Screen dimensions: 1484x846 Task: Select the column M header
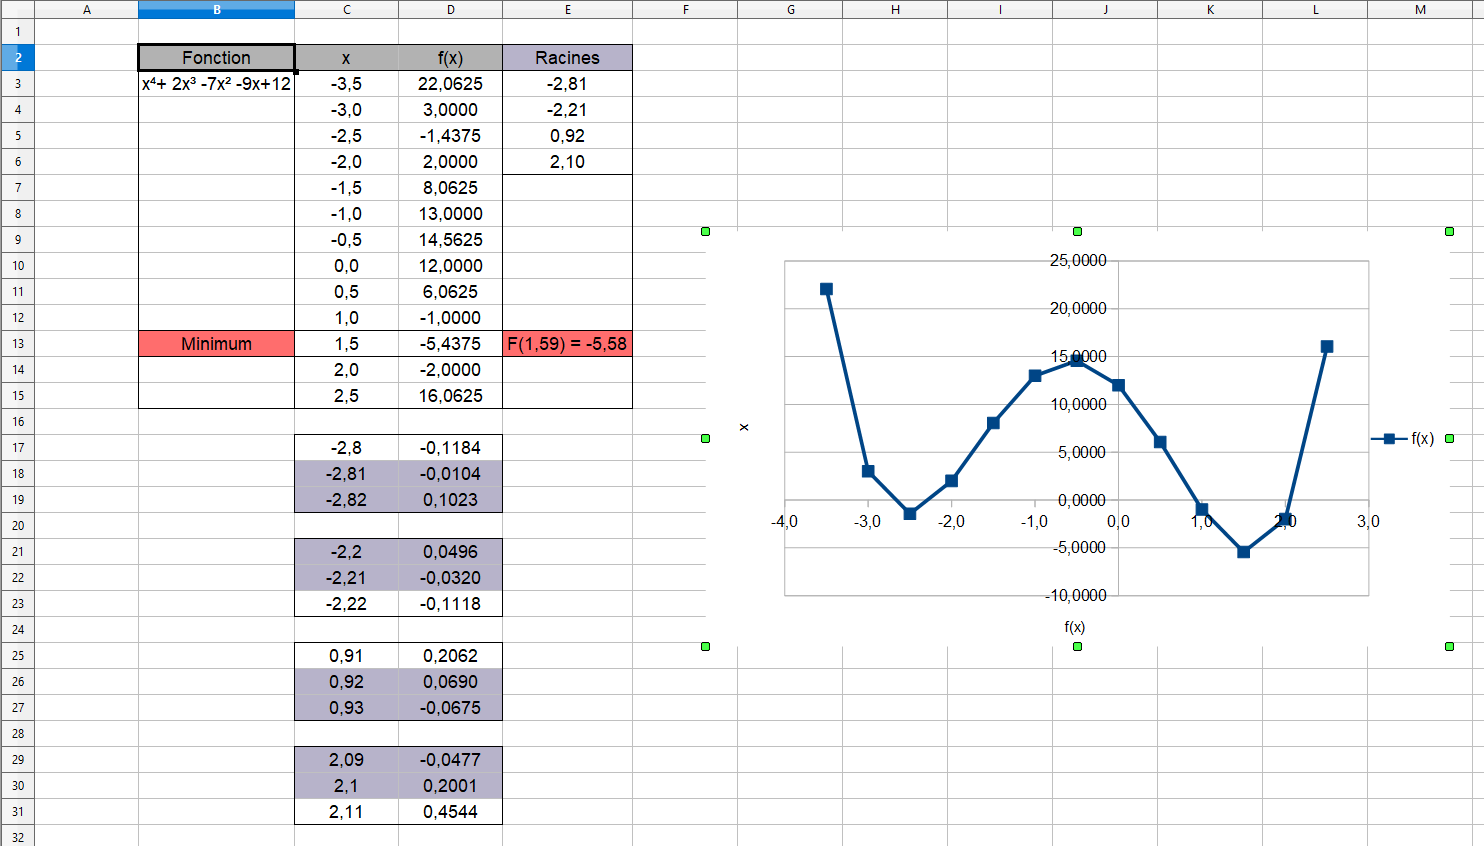click(1420, 10)
